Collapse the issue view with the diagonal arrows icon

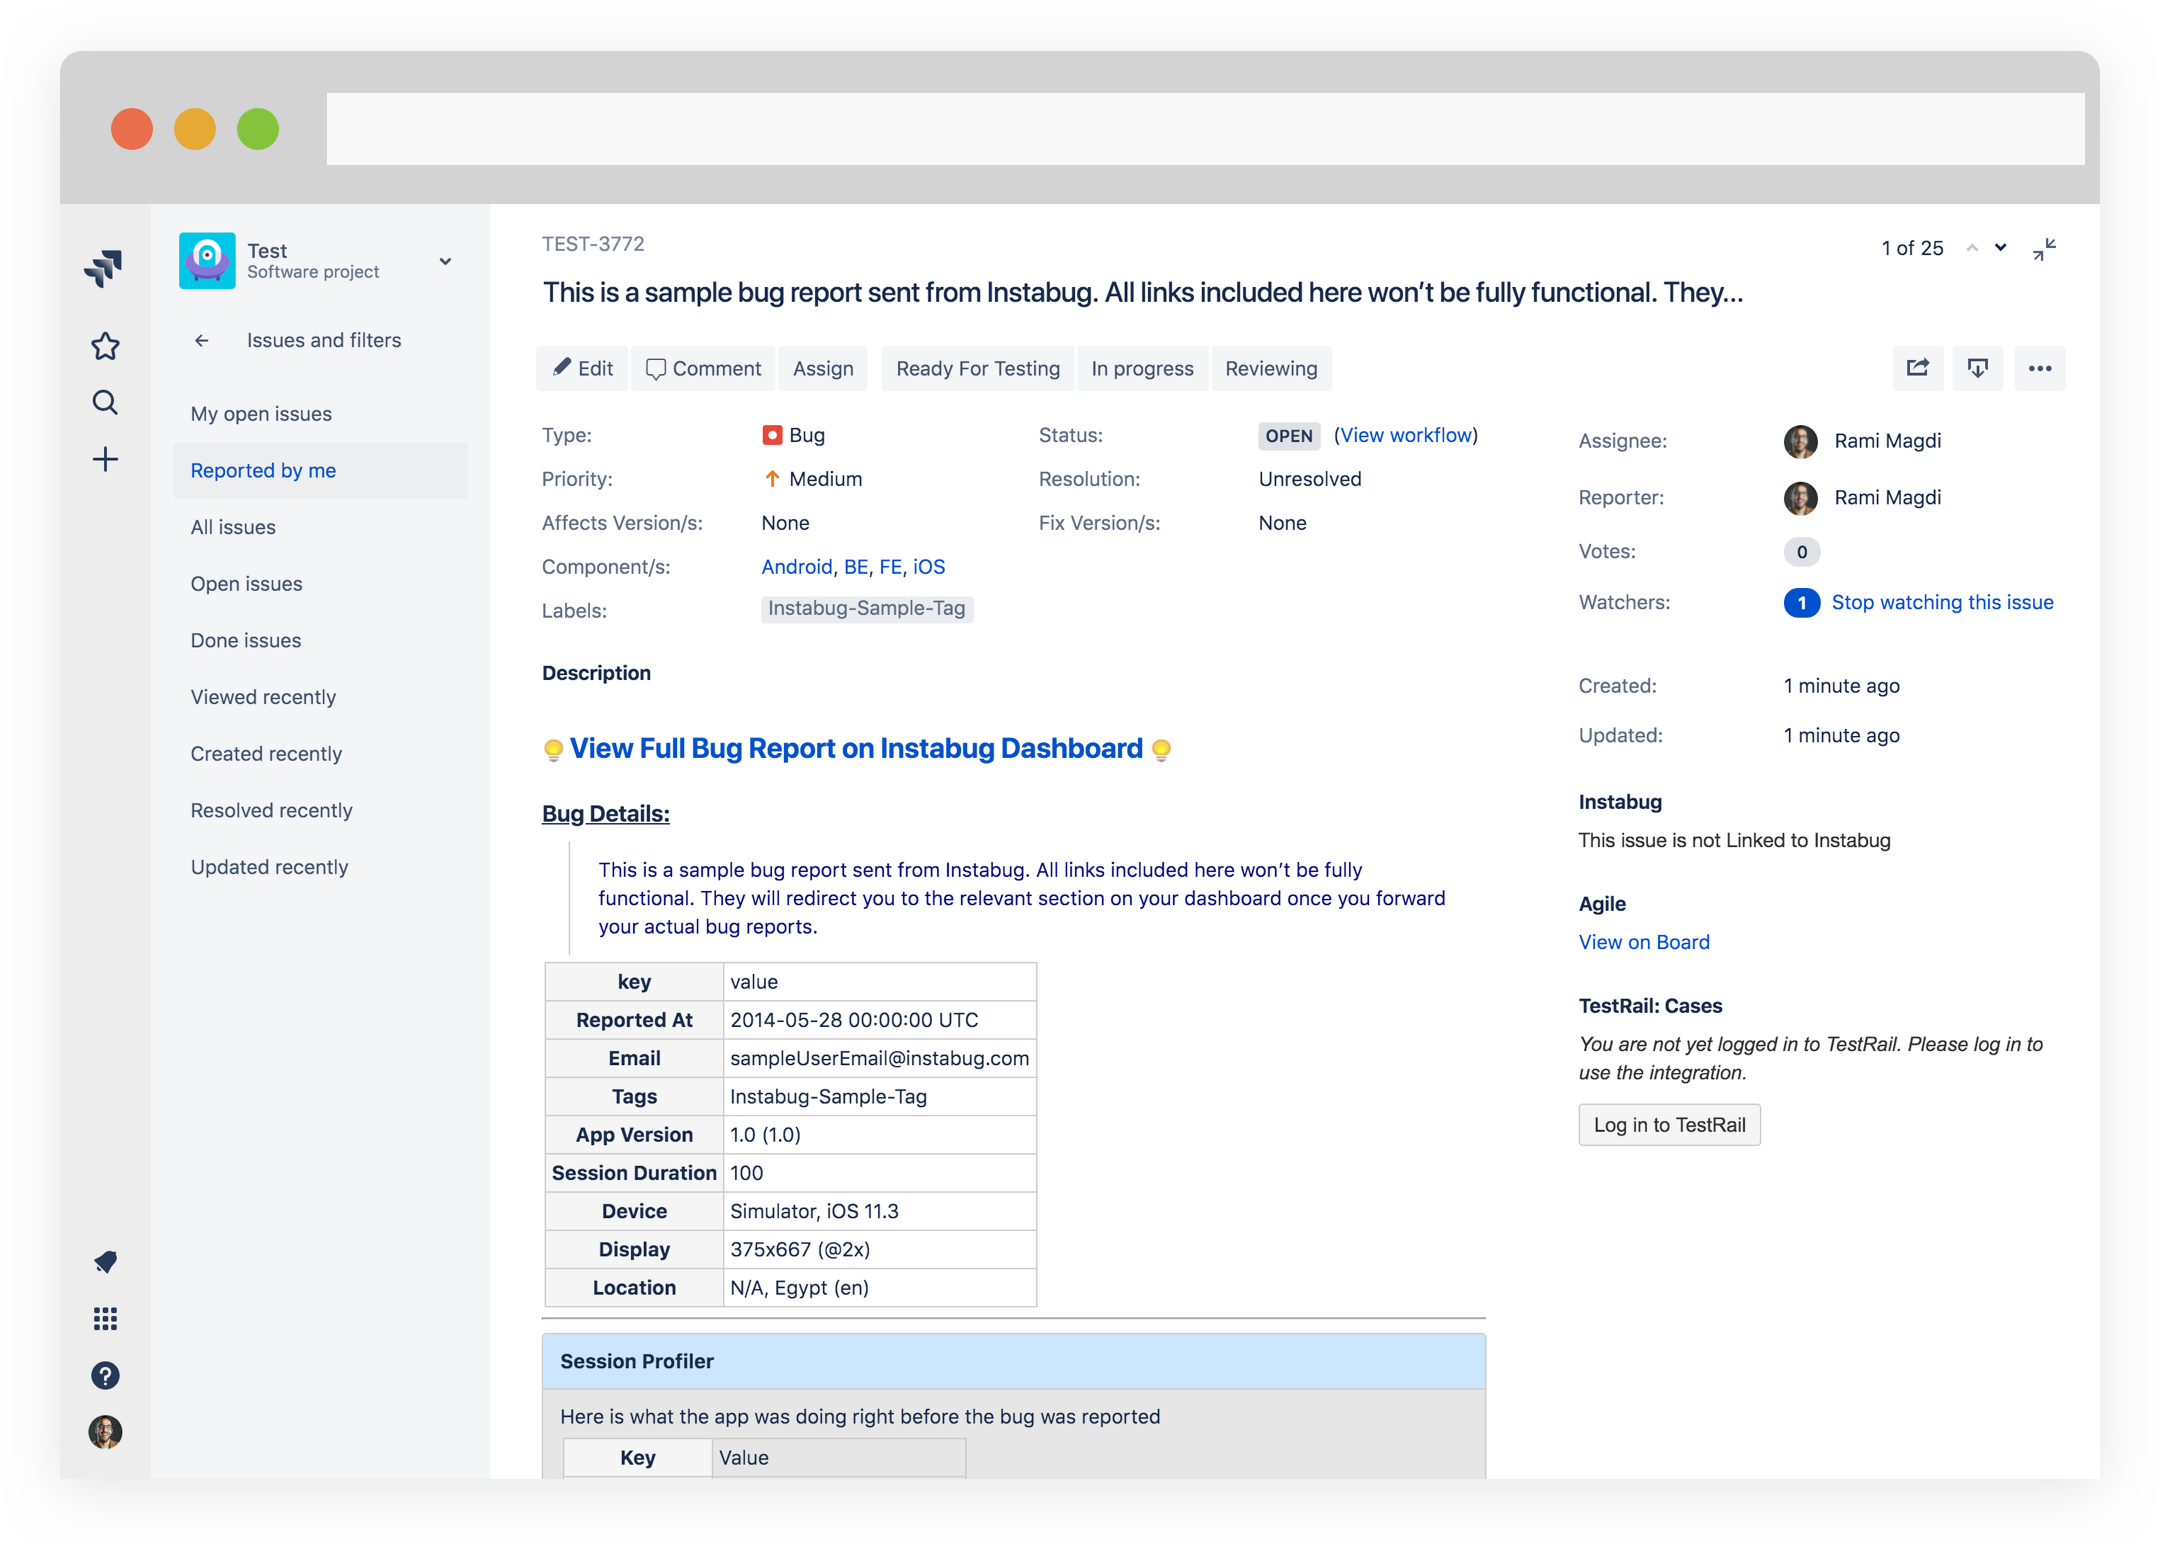click(x=2045, y=249)
